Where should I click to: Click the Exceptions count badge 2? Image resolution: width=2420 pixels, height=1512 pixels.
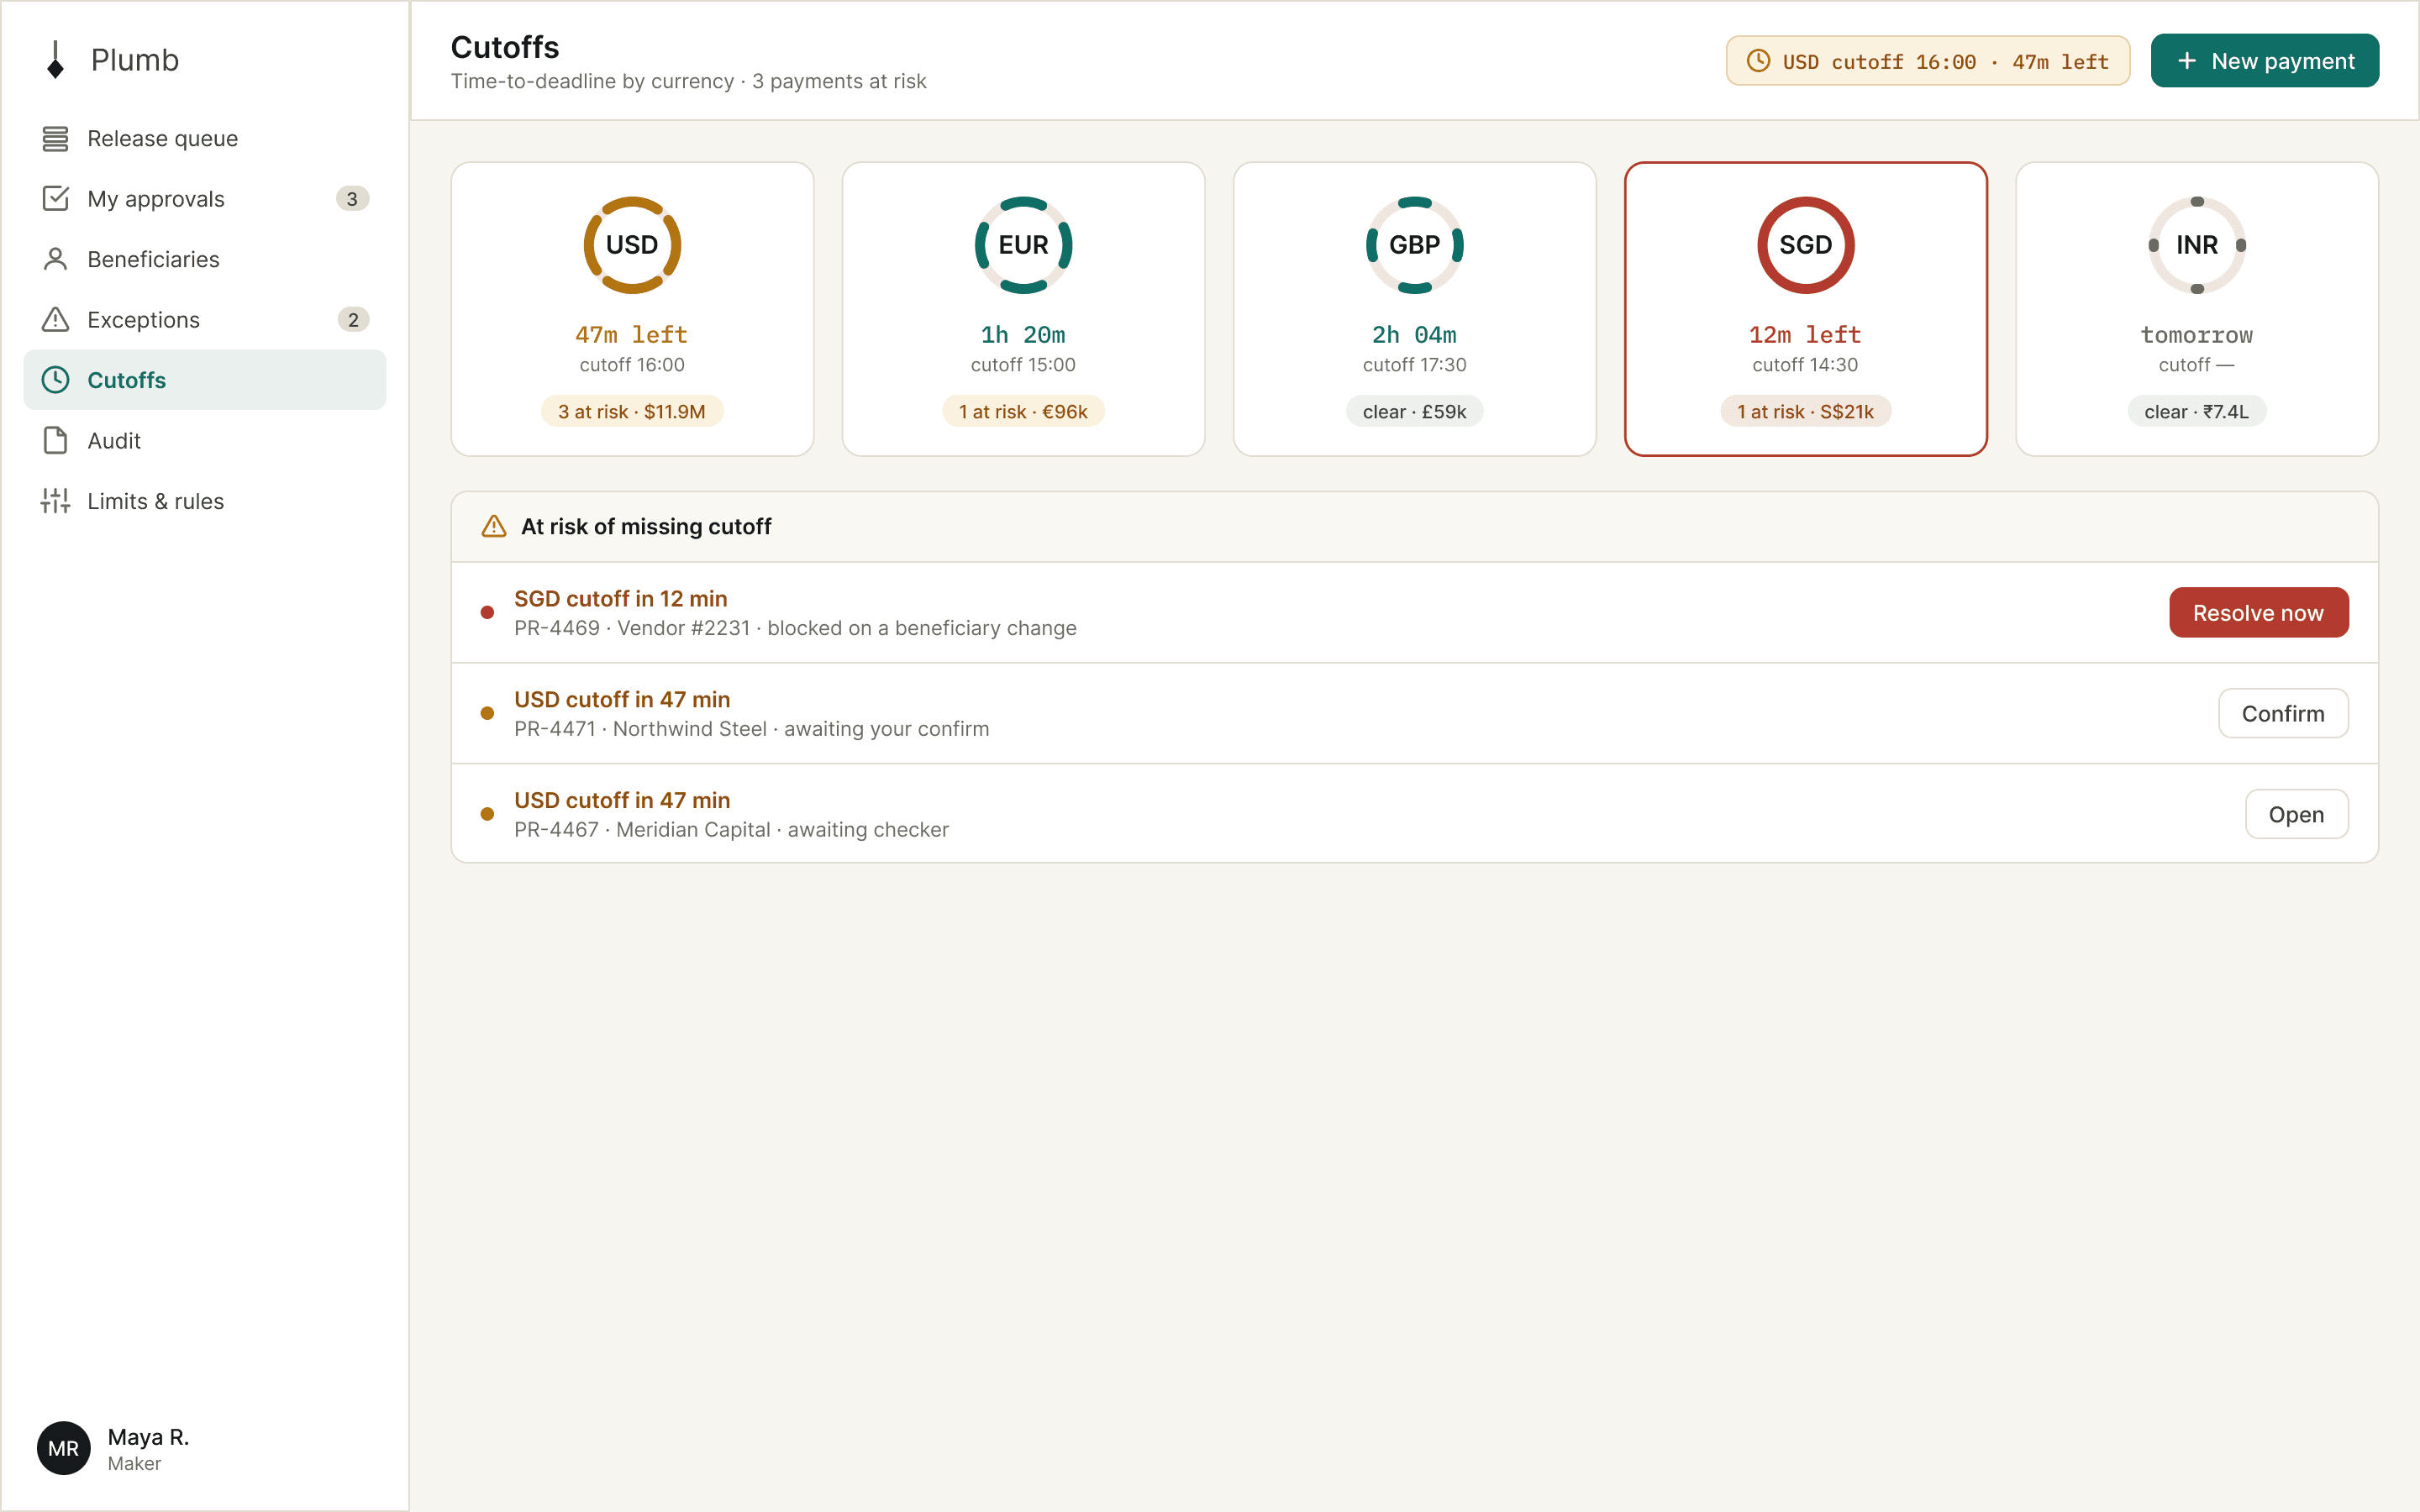[353, 320]
